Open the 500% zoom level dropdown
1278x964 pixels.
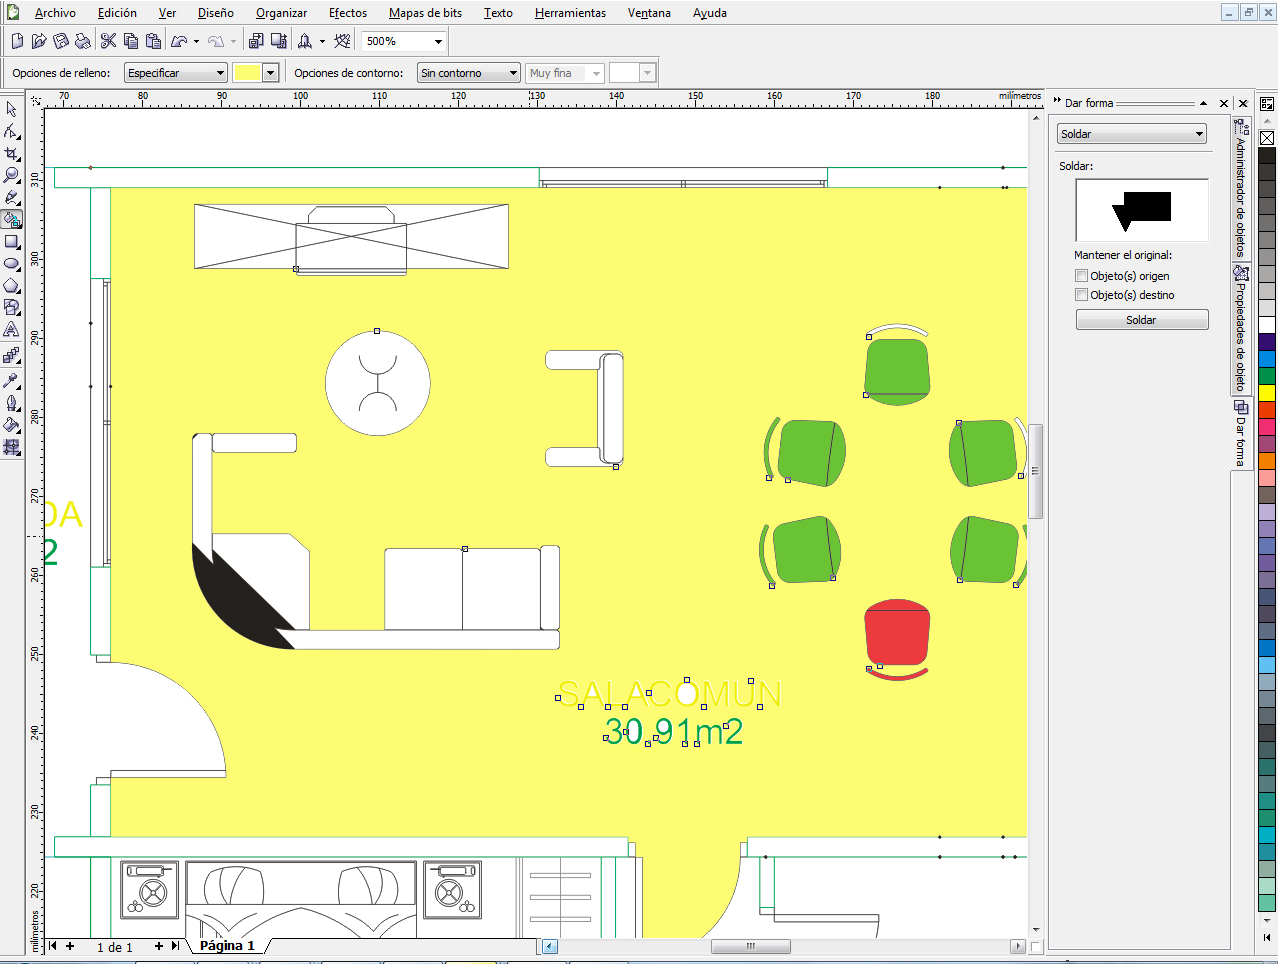(x=438, y=42)
